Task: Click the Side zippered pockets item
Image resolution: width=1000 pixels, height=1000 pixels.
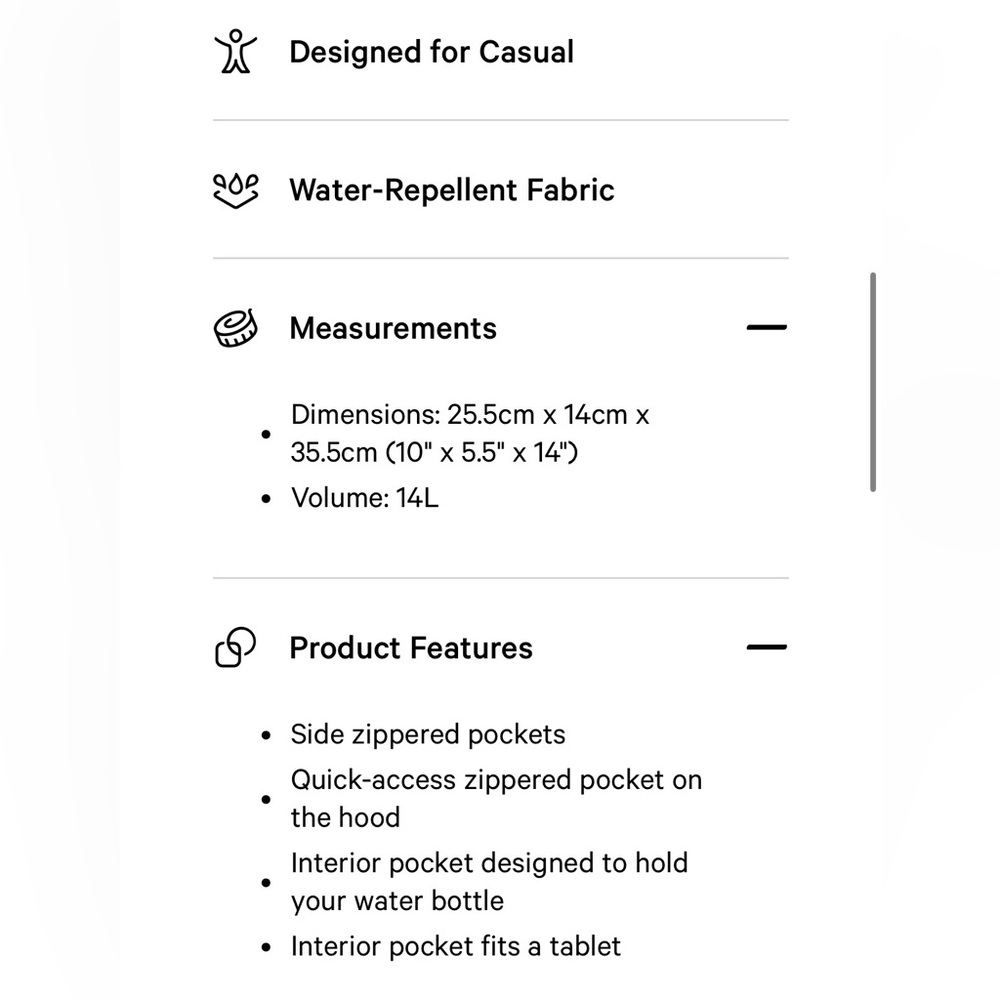Action: 428,735
